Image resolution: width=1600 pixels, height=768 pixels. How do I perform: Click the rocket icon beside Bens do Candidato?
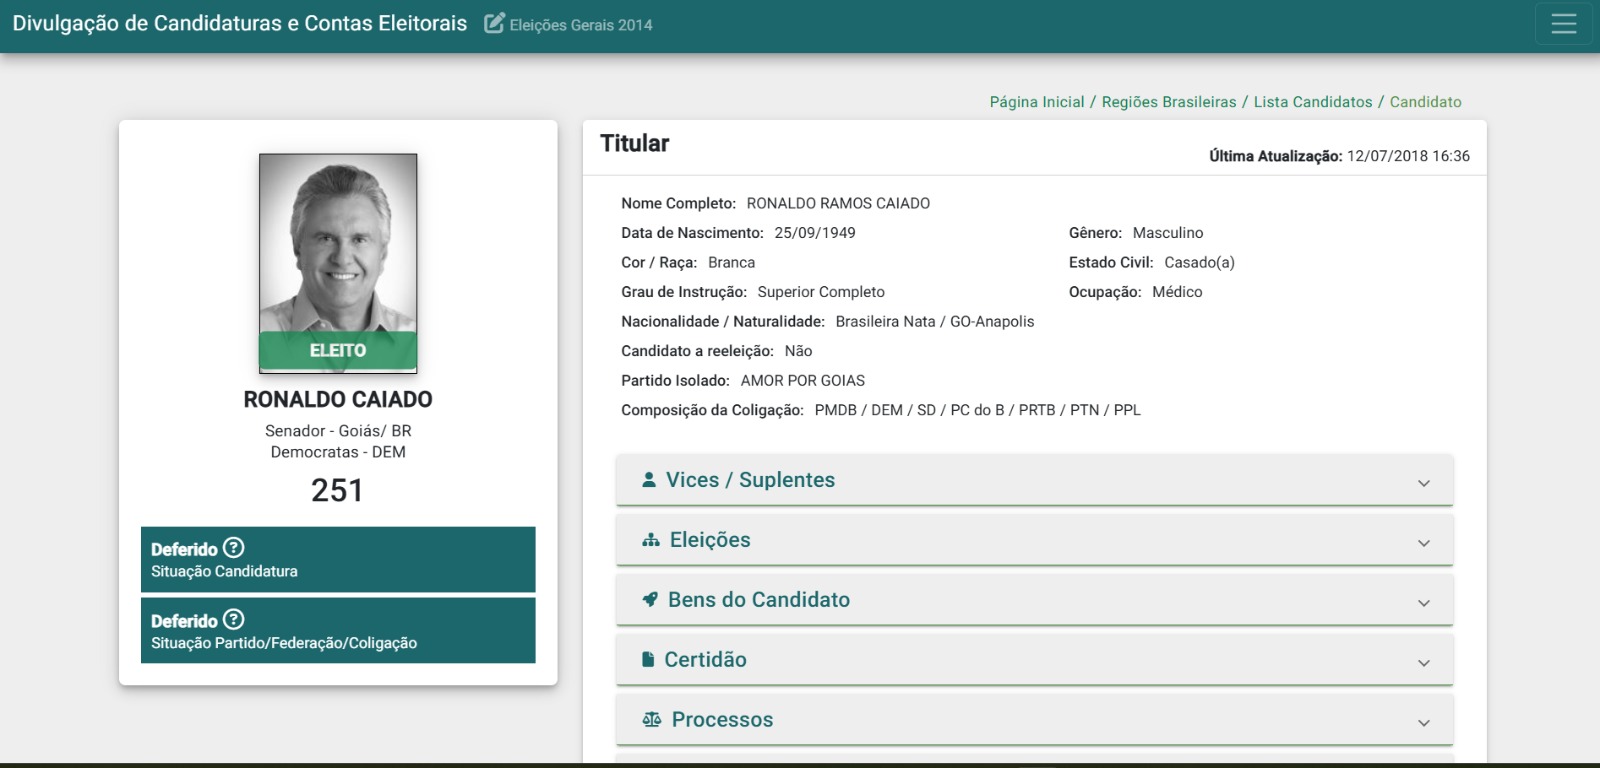(650, 600)
